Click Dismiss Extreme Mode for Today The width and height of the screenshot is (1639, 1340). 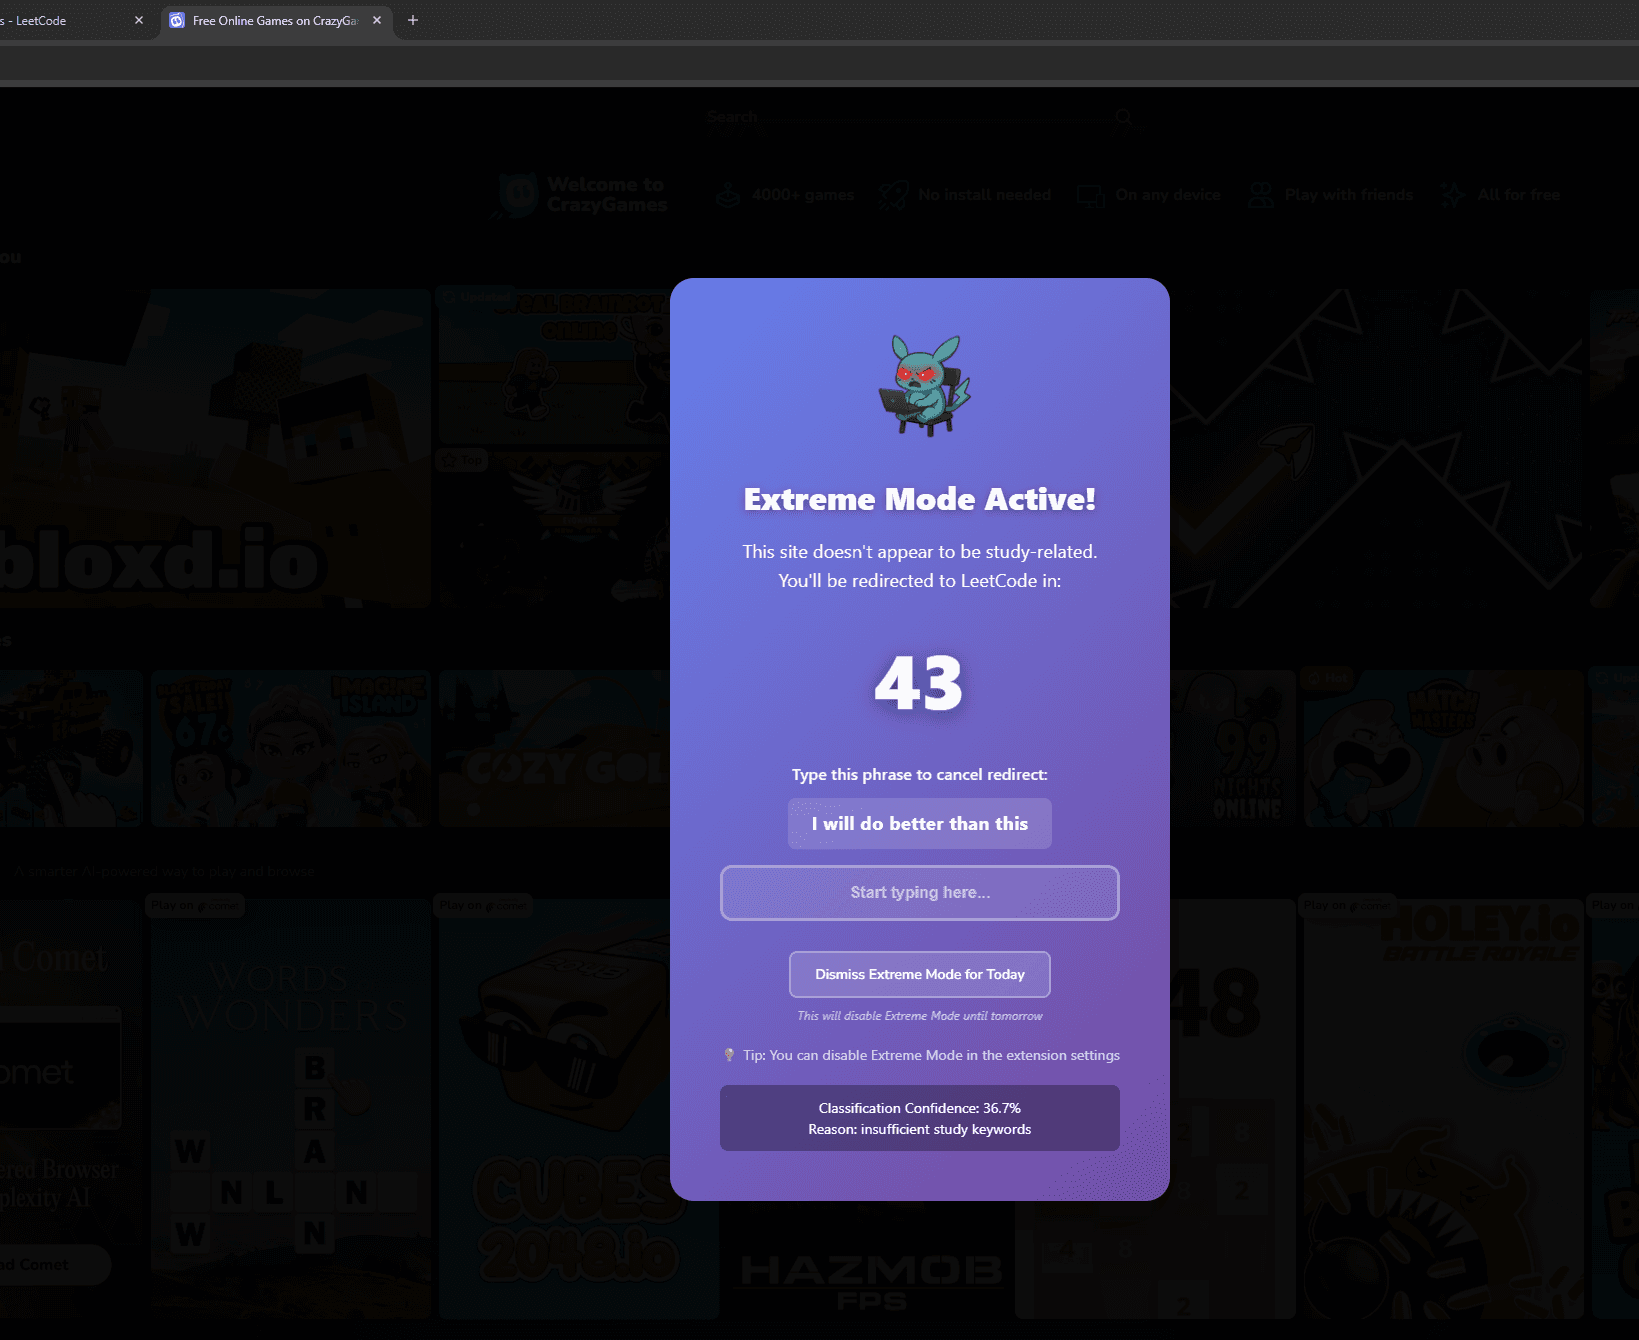click(x=919, y=974)
